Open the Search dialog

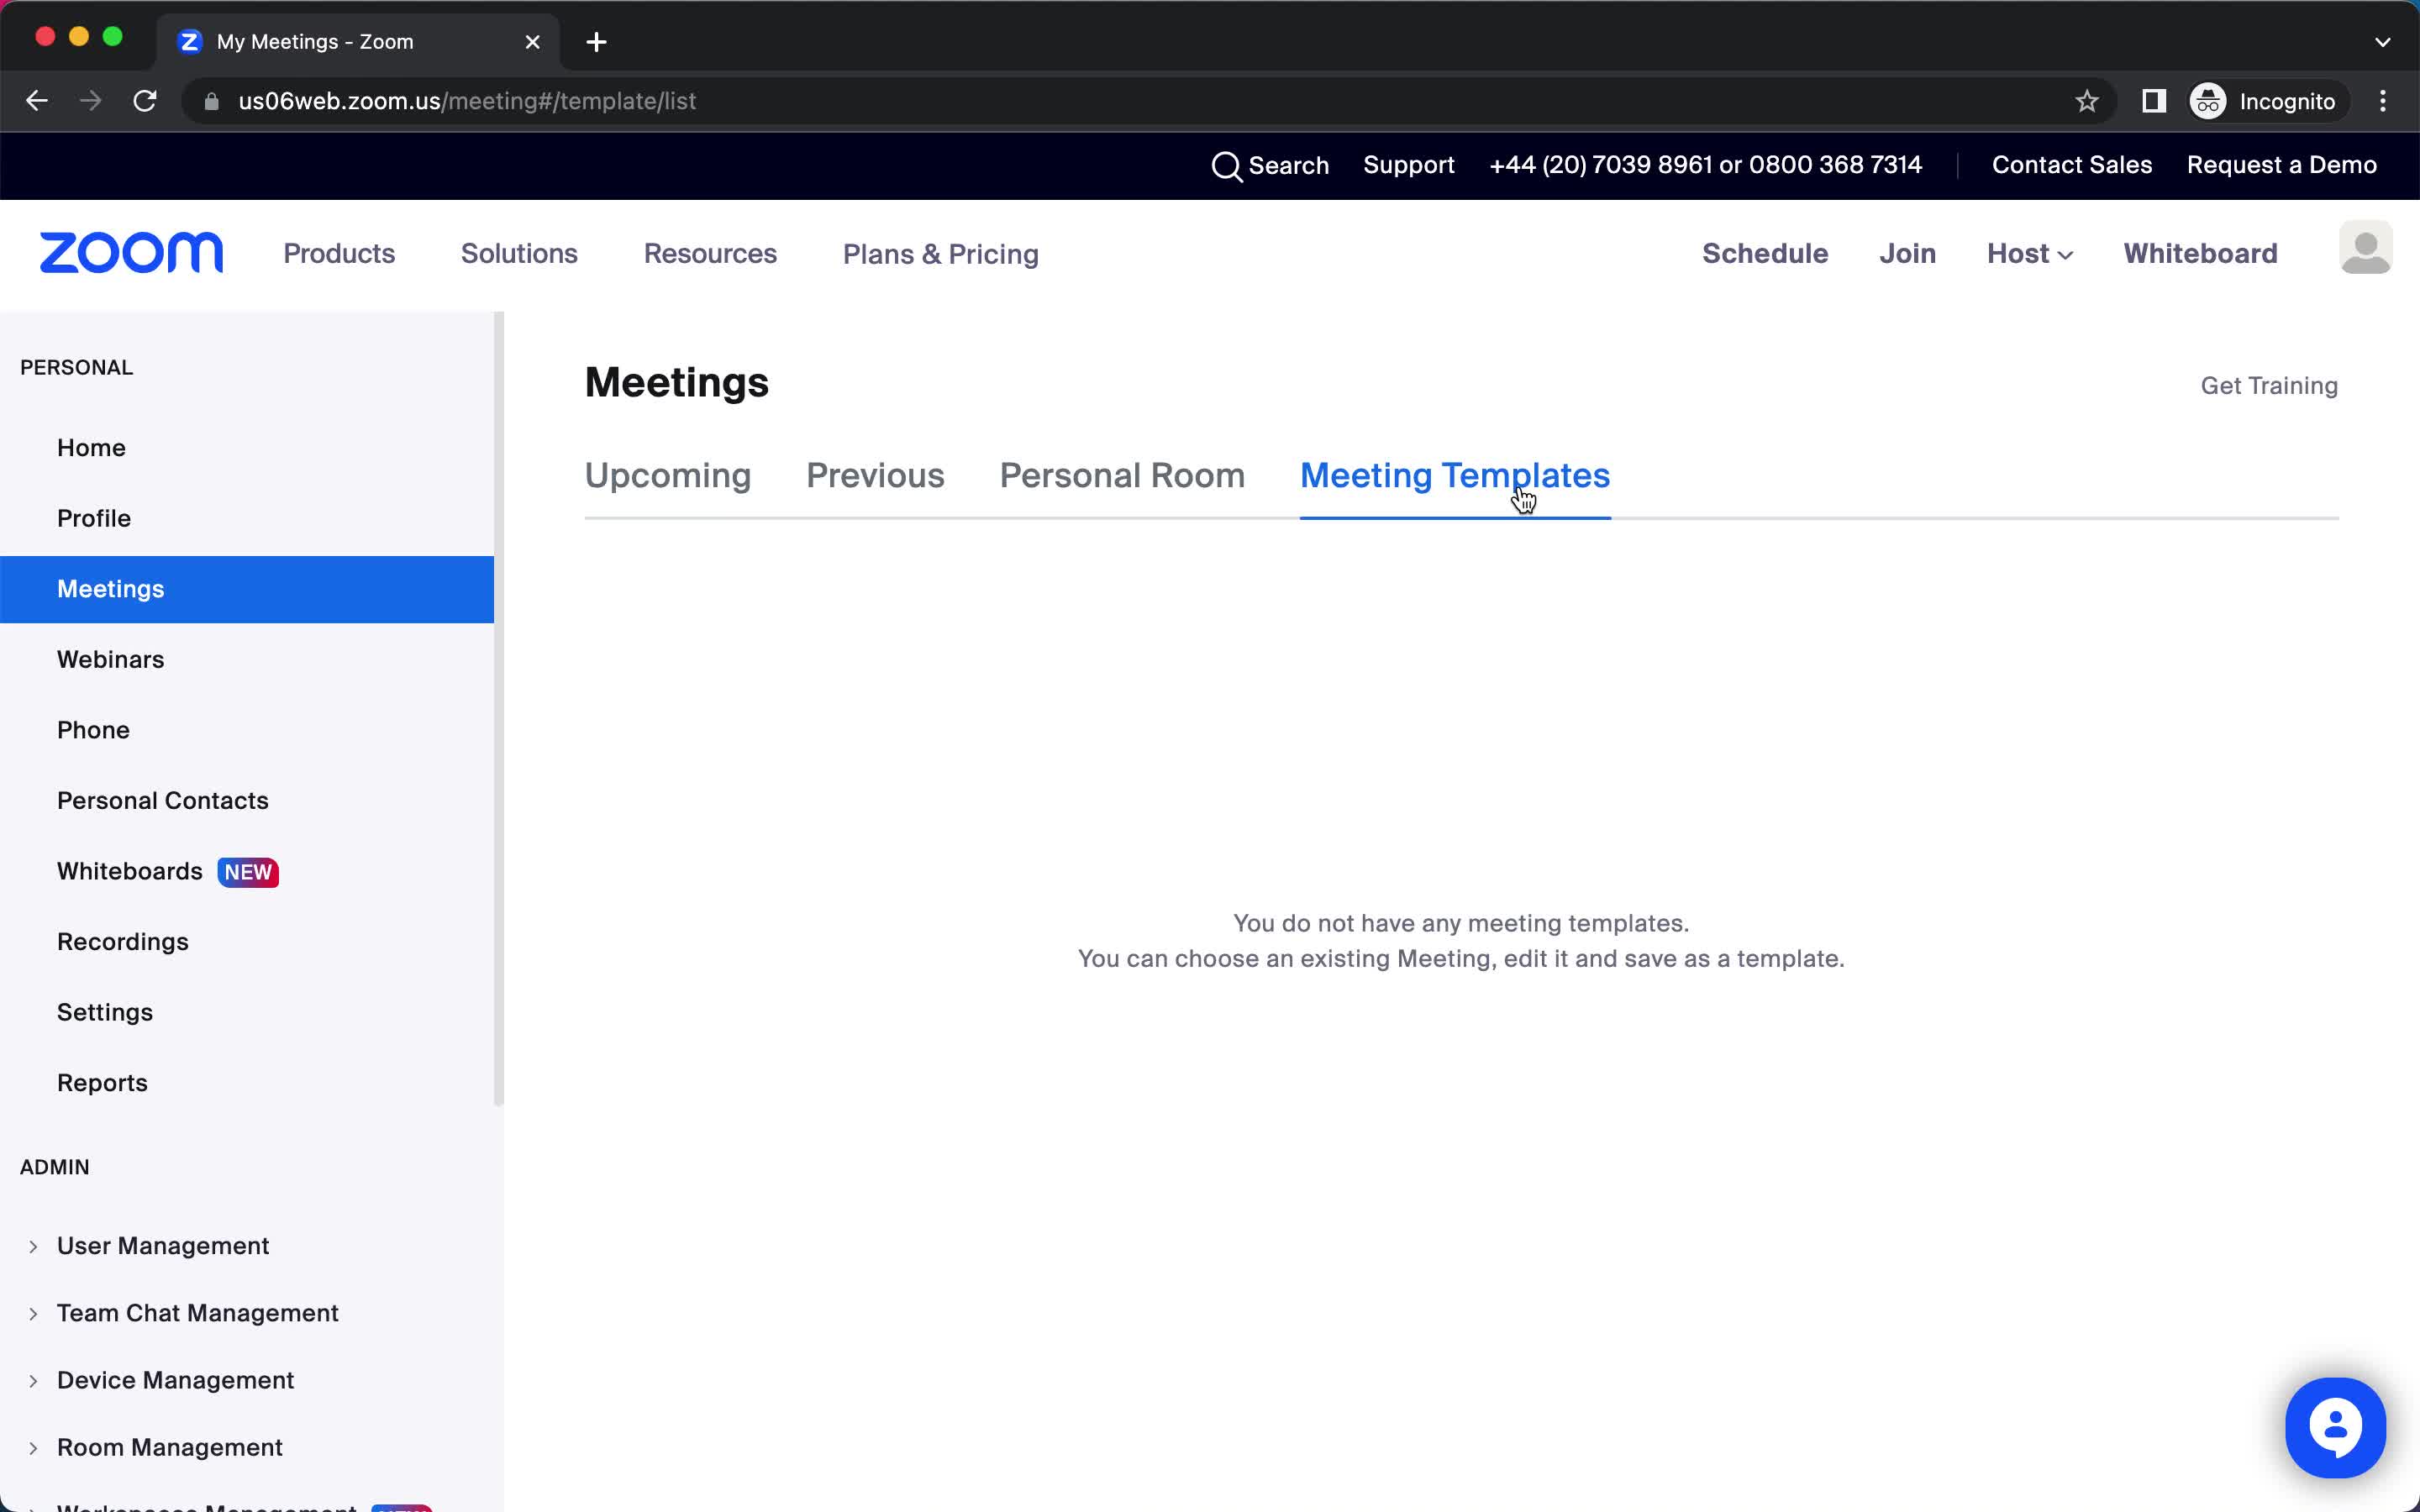coord(1272,165)
